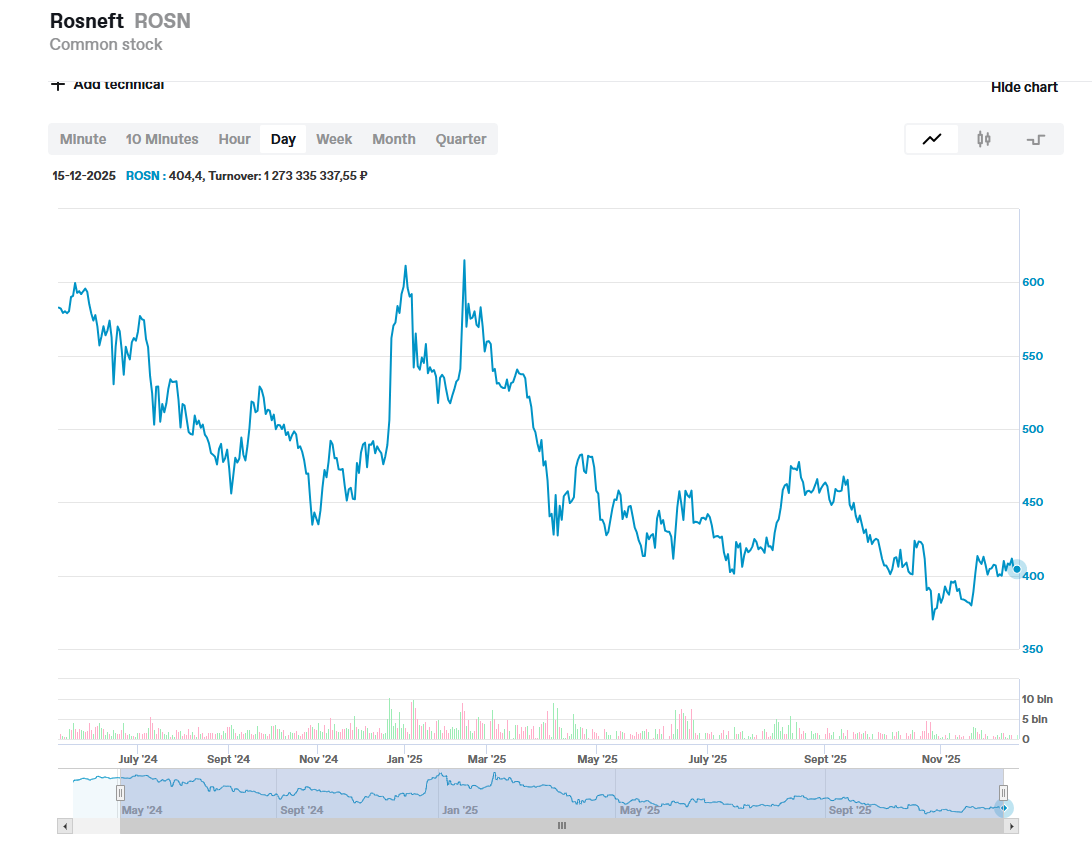Click the May '25 time axis label
Screen dimensions: 1092x847
(x=598, y=759)
